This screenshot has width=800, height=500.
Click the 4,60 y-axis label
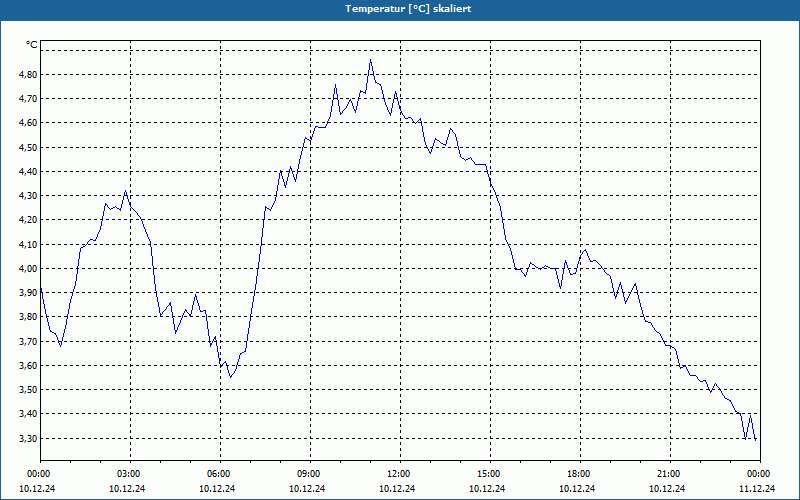[x=29, y=123]
